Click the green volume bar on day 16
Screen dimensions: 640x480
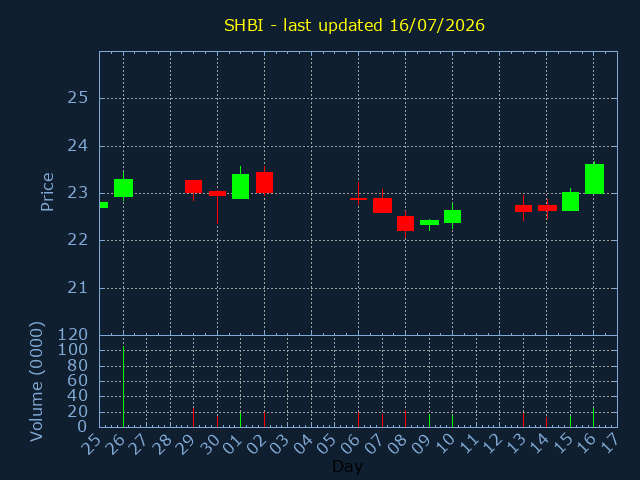point(593,416)
